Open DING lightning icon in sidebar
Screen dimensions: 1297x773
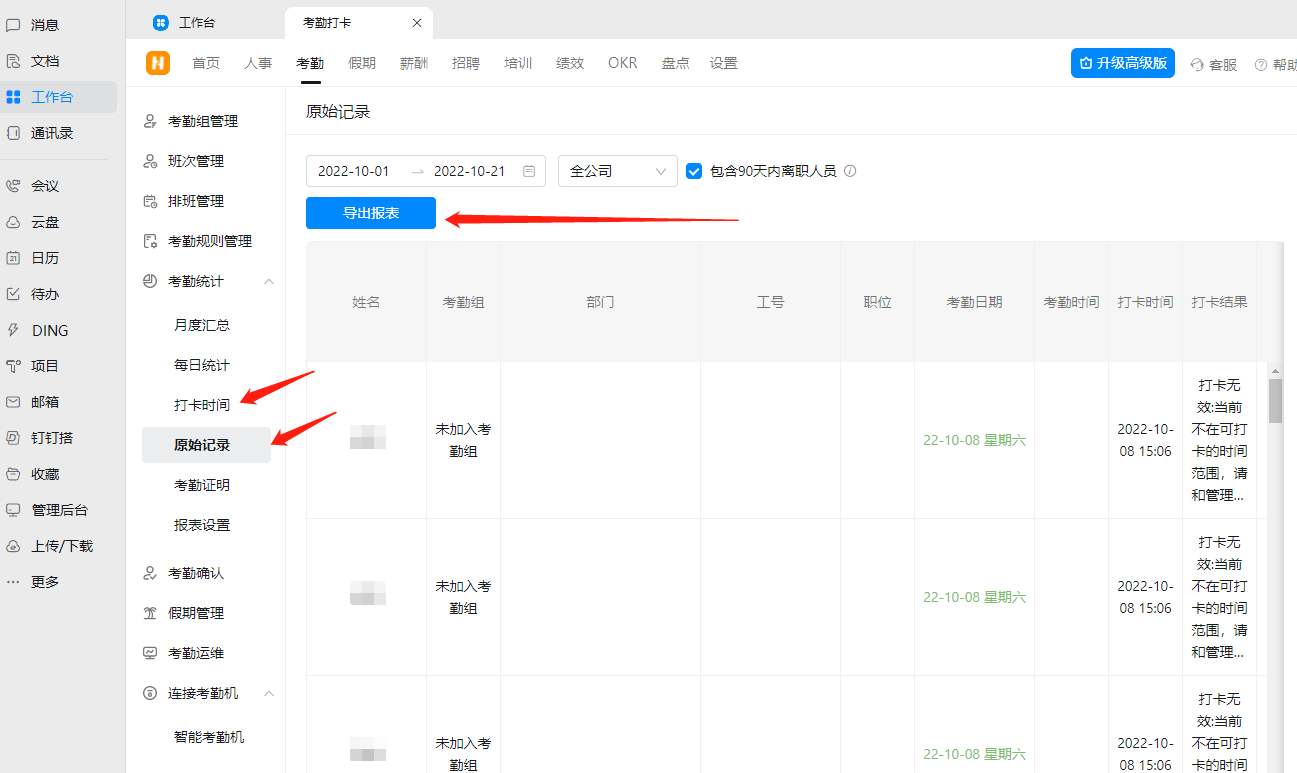[13, 330]
